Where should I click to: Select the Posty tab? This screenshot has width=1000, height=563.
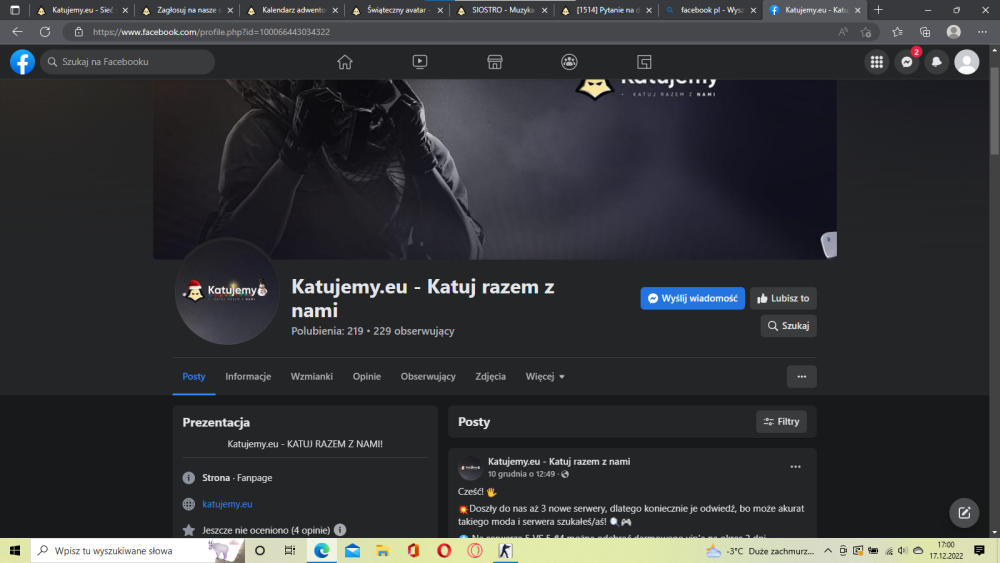194,377
